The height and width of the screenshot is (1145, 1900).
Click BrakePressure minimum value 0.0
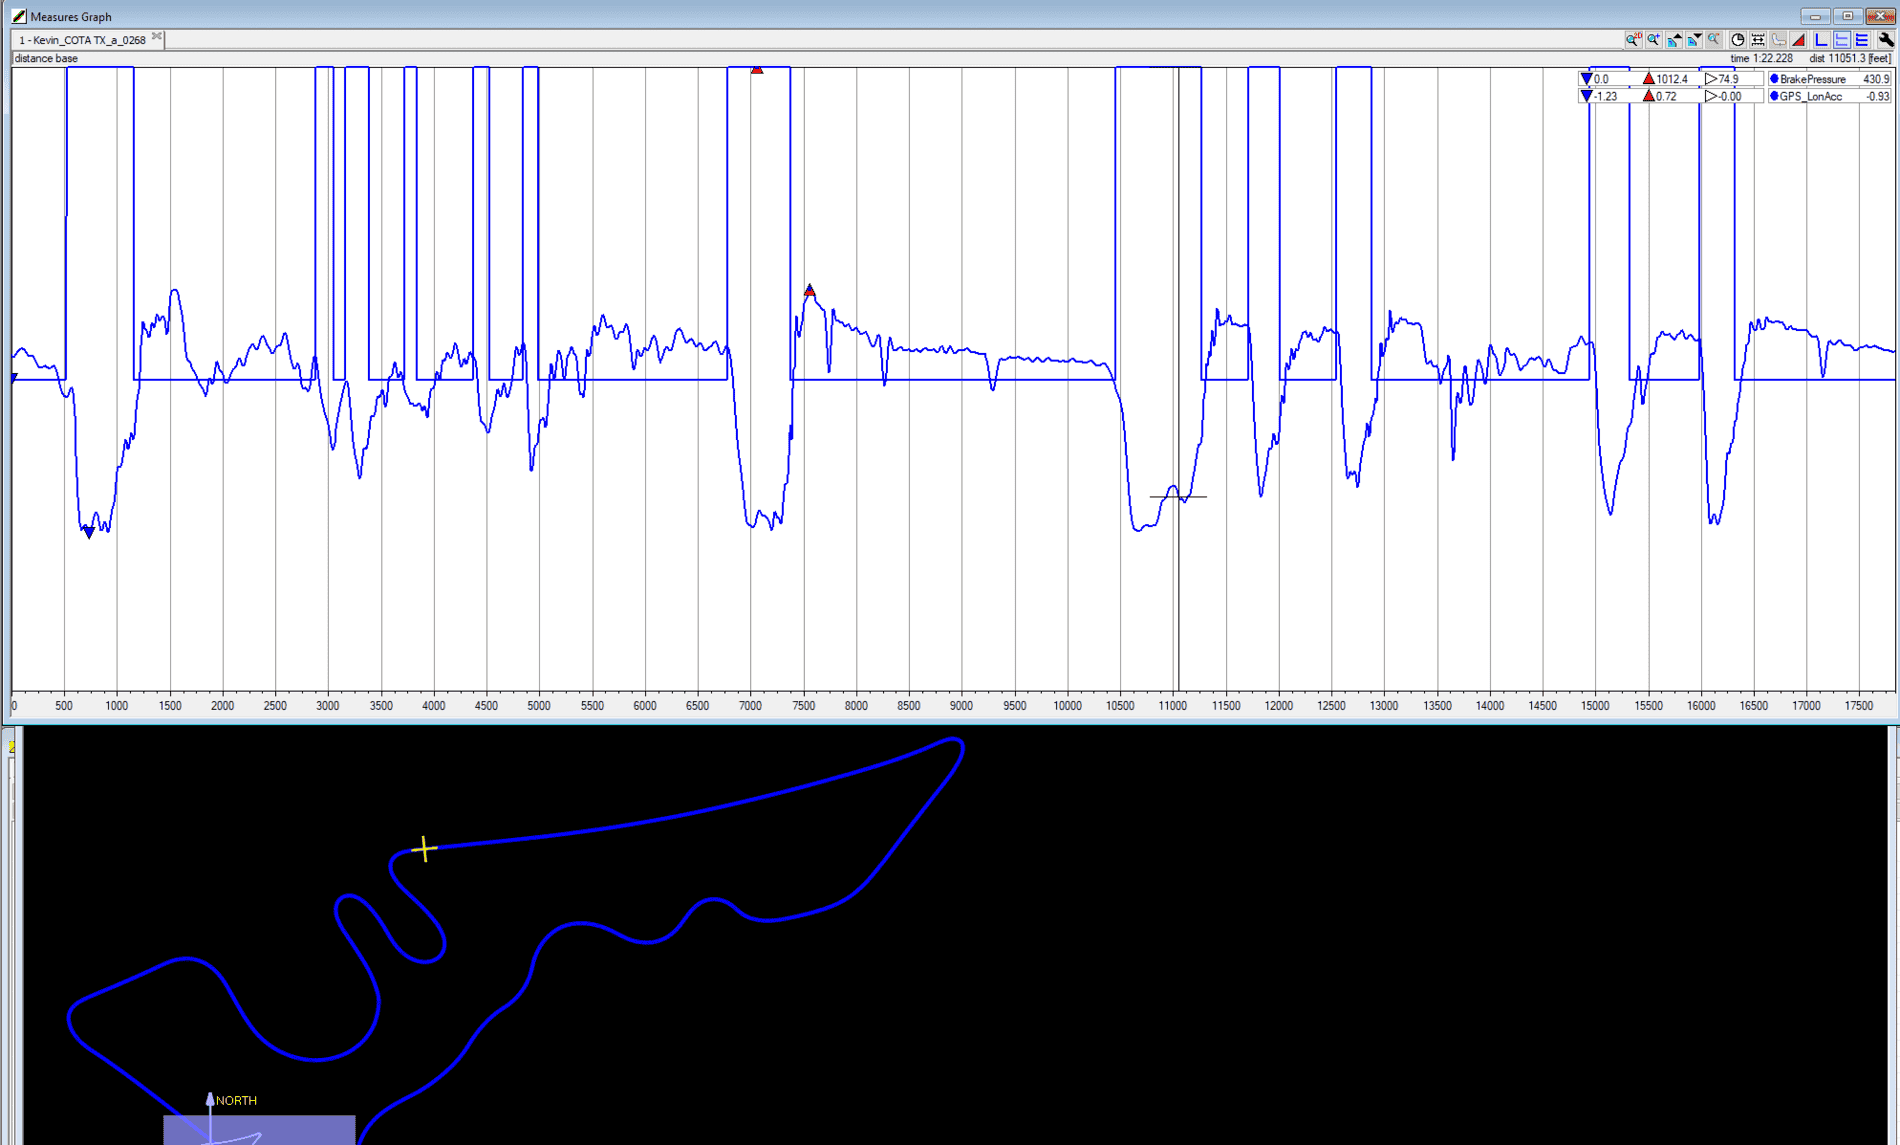pyautogui.click(x=1601, y=79)
